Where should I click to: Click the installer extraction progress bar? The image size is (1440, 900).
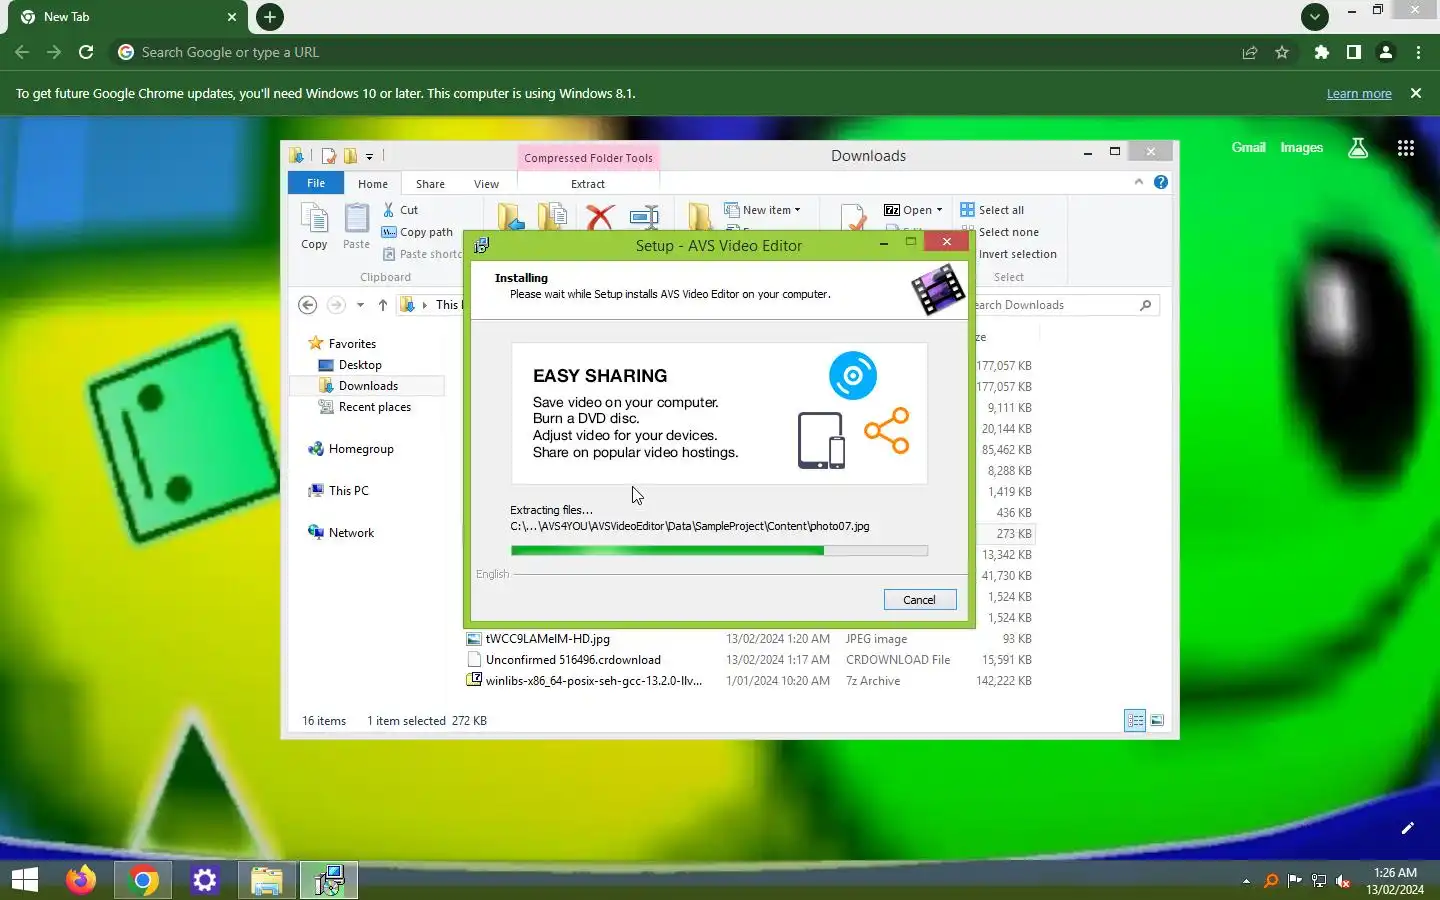[x=719, y=550]
